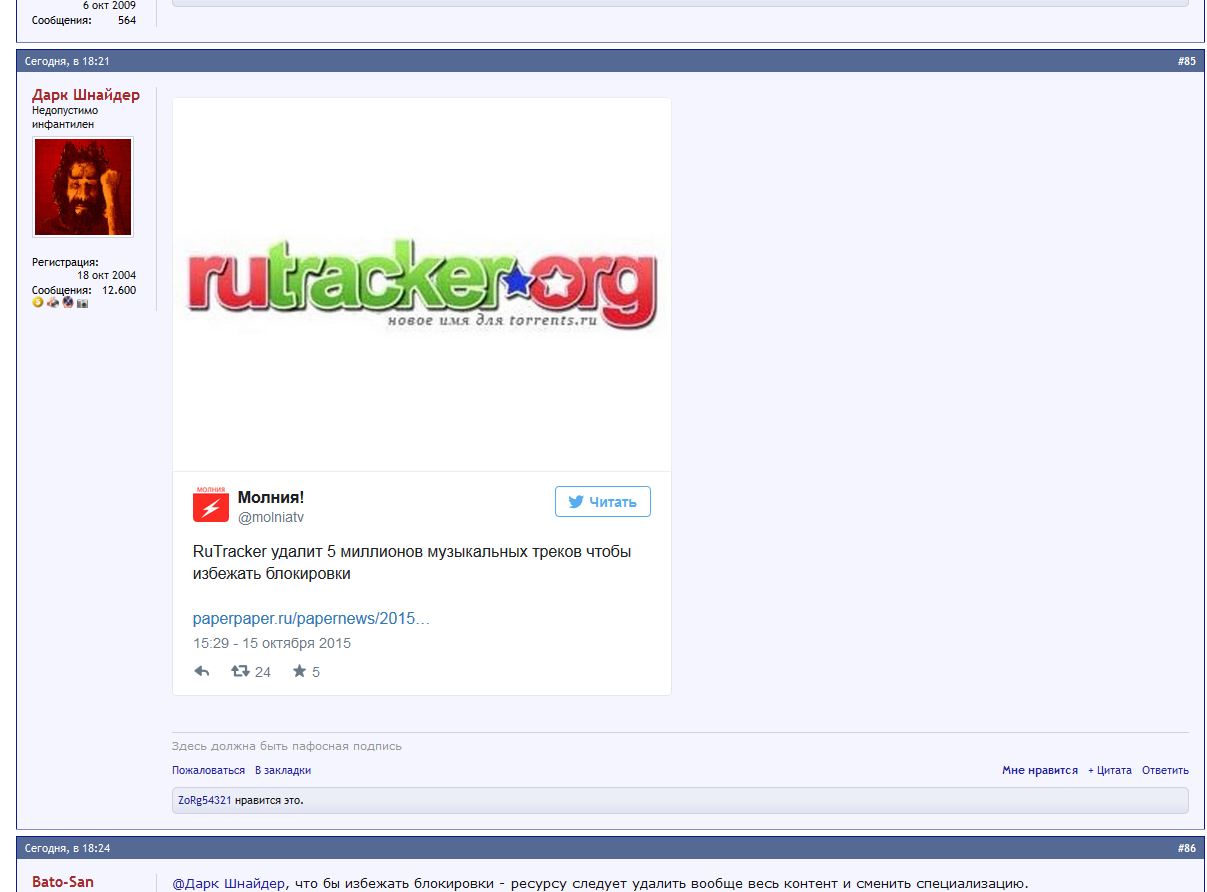Click the reply arrow icon in tweet
This screenshot has width=1207, height=892.
[x=201, y=671]
